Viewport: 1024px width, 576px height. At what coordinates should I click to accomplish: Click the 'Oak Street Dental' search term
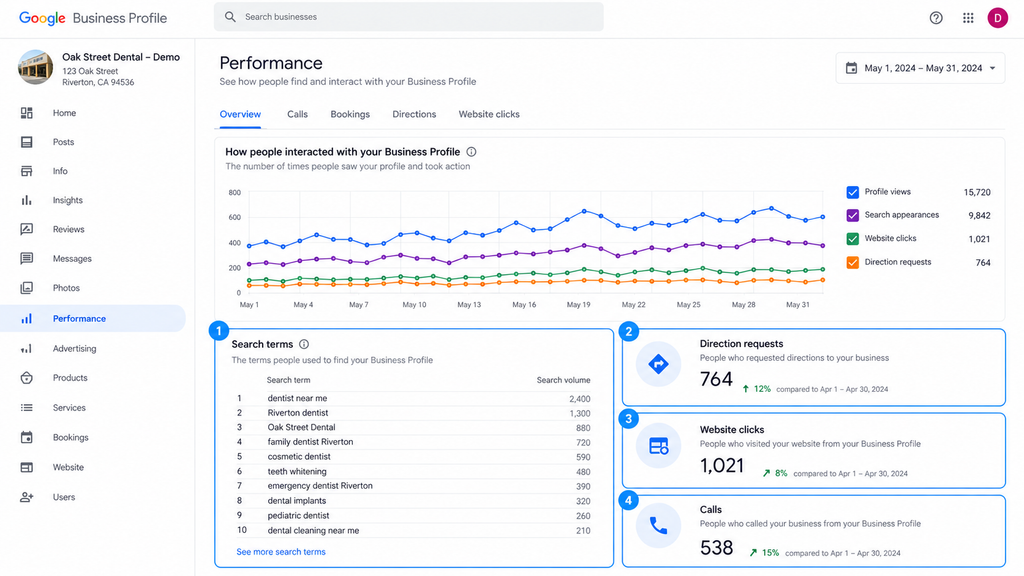pyautogui.click(x=301, y=427)
